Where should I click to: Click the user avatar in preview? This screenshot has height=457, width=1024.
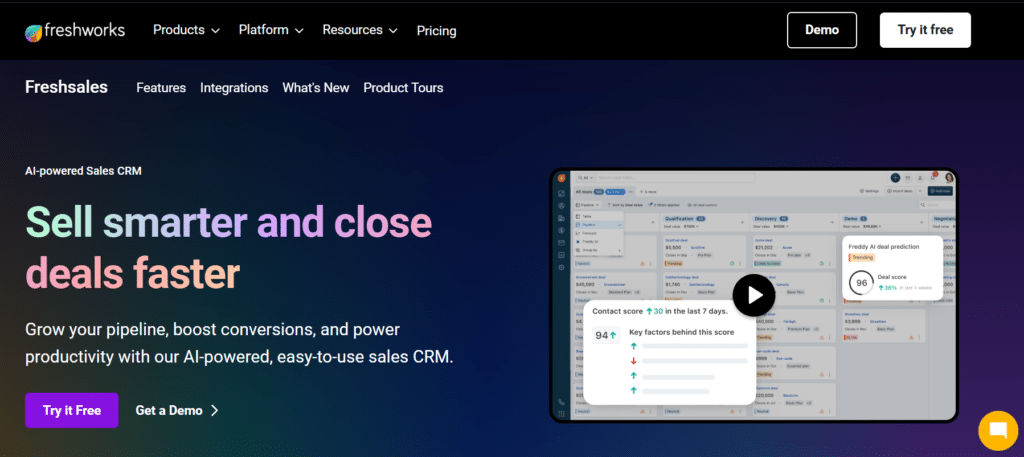click(949, 178)
